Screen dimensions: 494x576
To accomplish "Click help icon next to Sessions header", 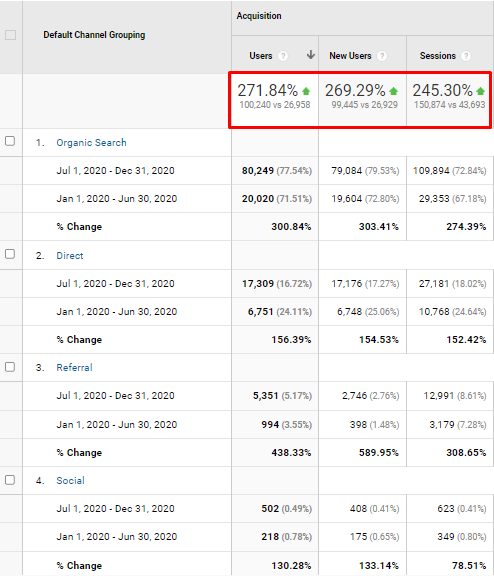I will point(466,56).
